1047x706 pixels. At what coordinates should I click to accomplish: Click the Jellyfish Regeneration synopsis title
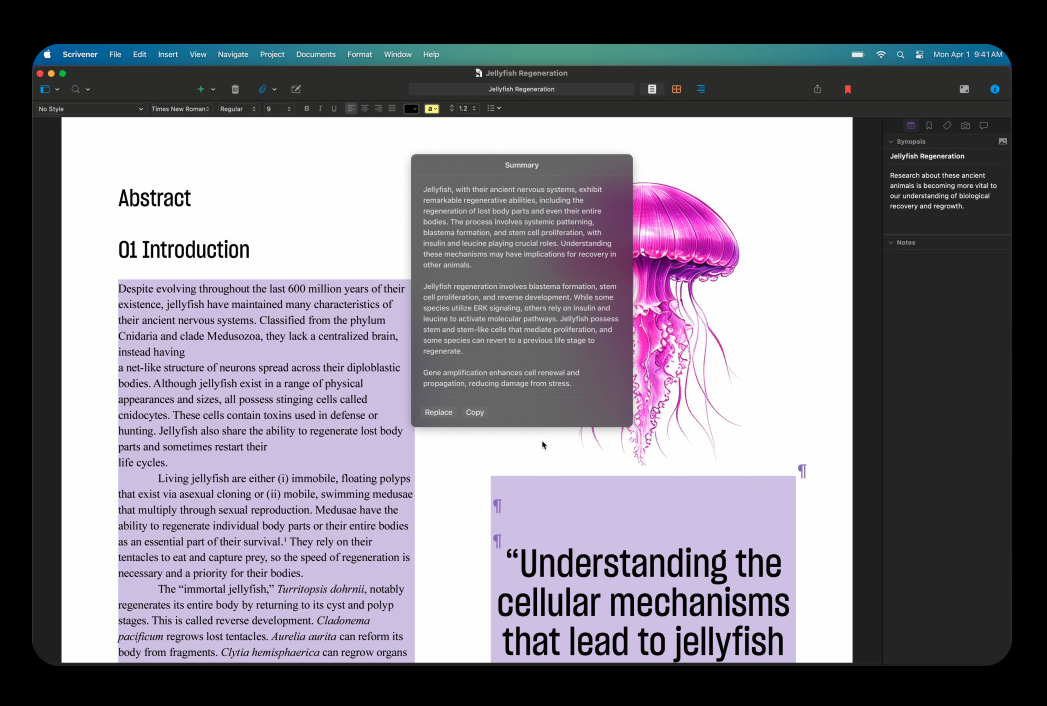[x=927, y=156]
